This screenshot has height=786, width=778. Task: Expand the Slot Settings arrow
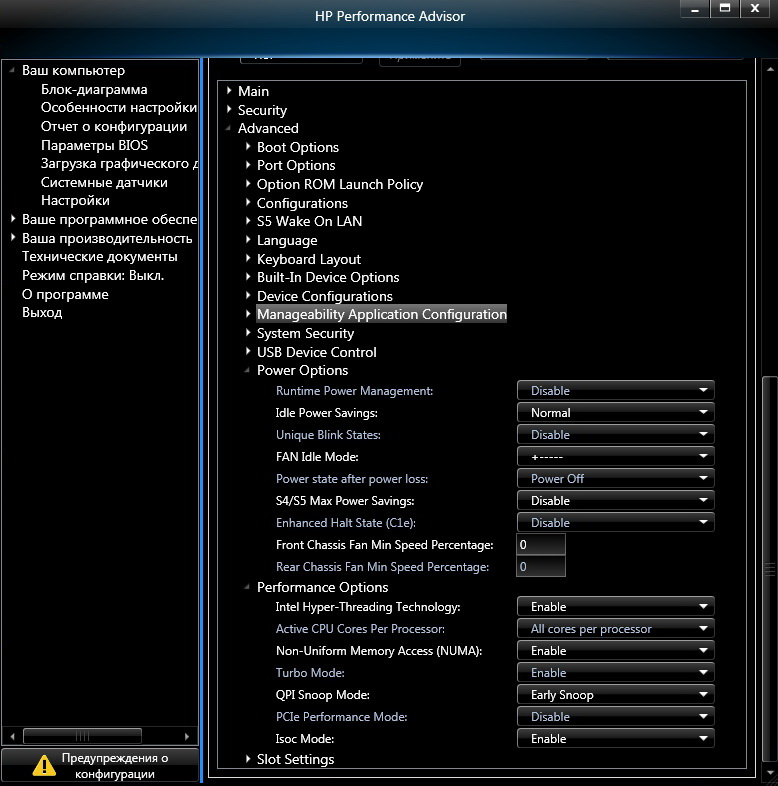click(248, 759)
